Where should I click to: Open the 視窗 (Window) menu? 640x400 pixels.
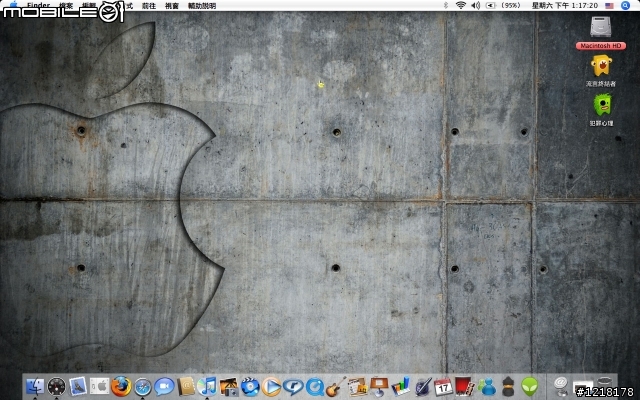(171, 6)
